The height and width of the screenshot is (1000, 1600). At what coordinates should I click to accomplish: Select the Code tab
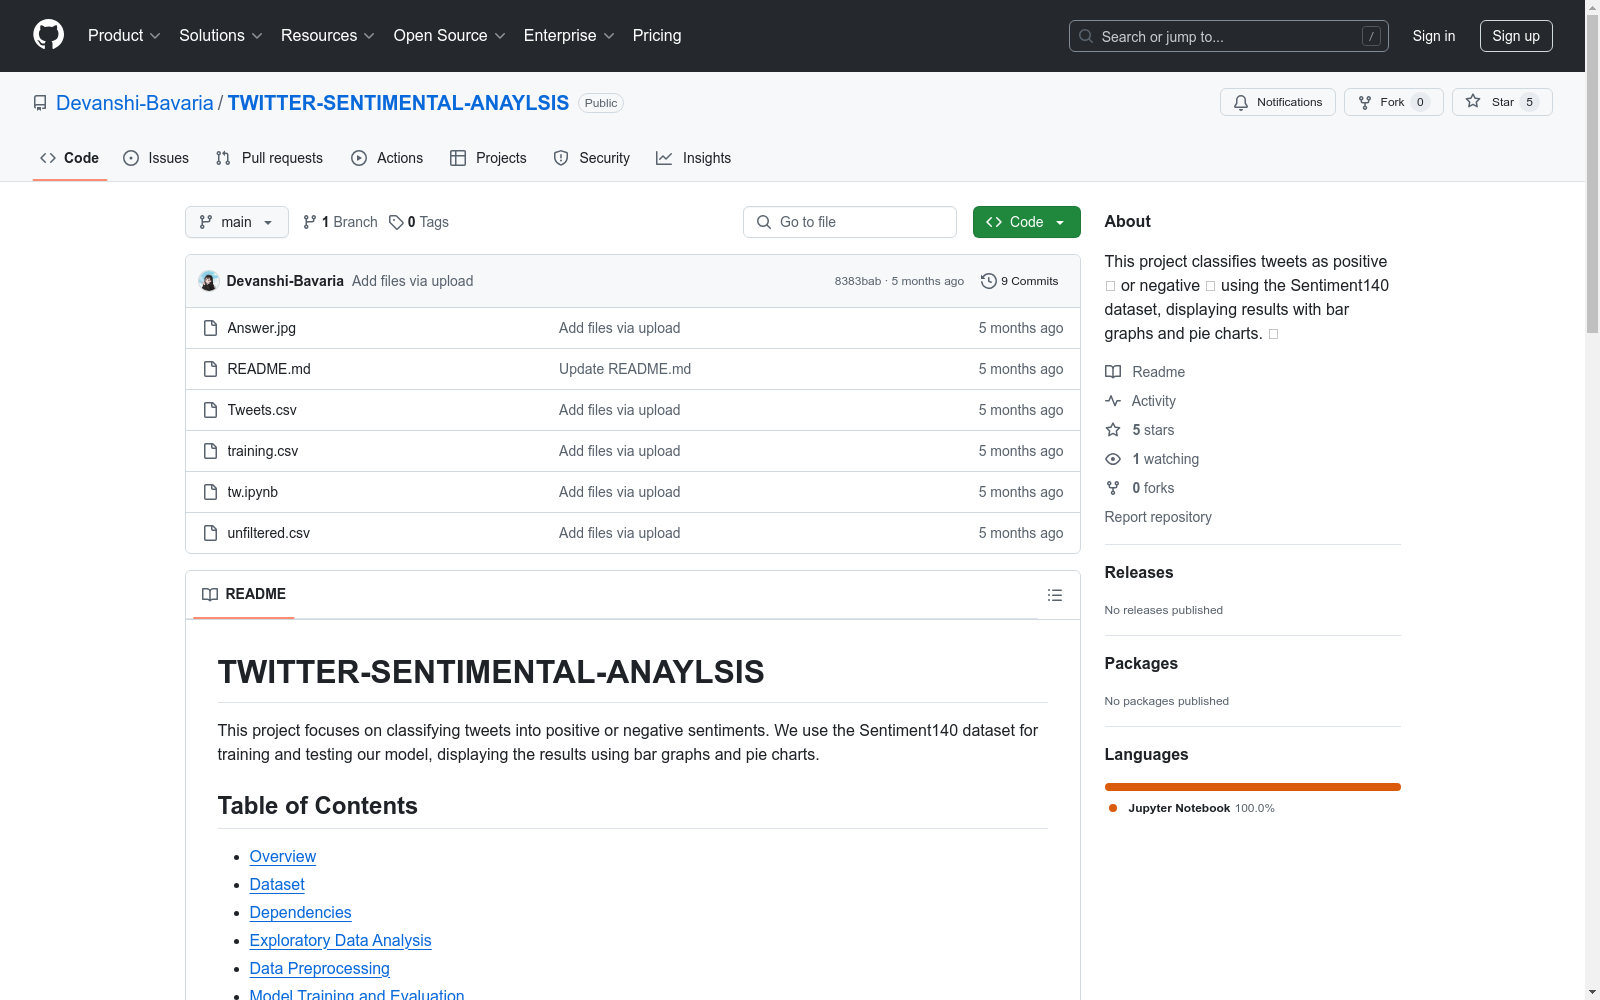pos(70,158)
